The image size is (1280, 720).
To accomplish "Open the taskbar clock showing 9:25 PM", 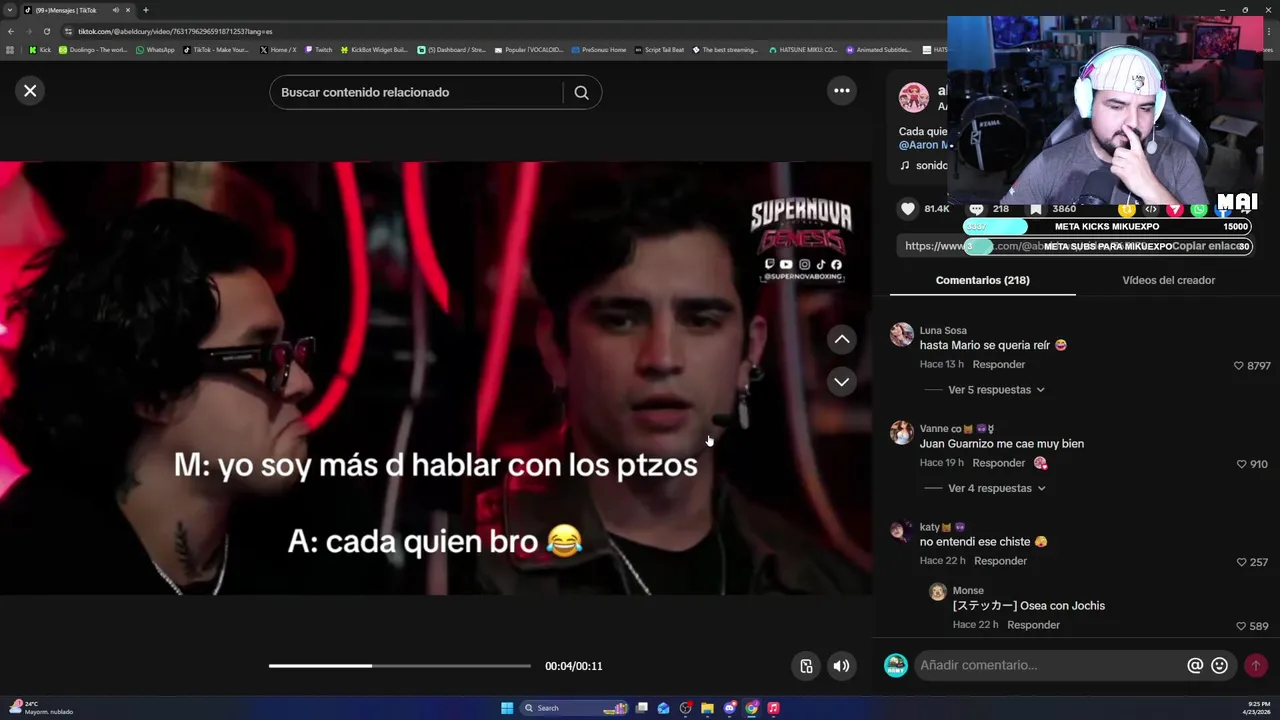I will pos(1258,708).
